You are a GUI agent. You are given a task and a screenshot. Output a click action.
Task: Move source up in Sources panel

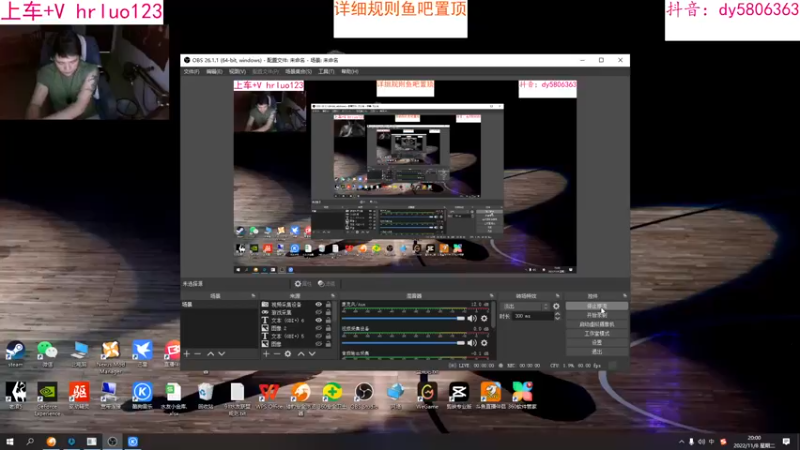301,354
